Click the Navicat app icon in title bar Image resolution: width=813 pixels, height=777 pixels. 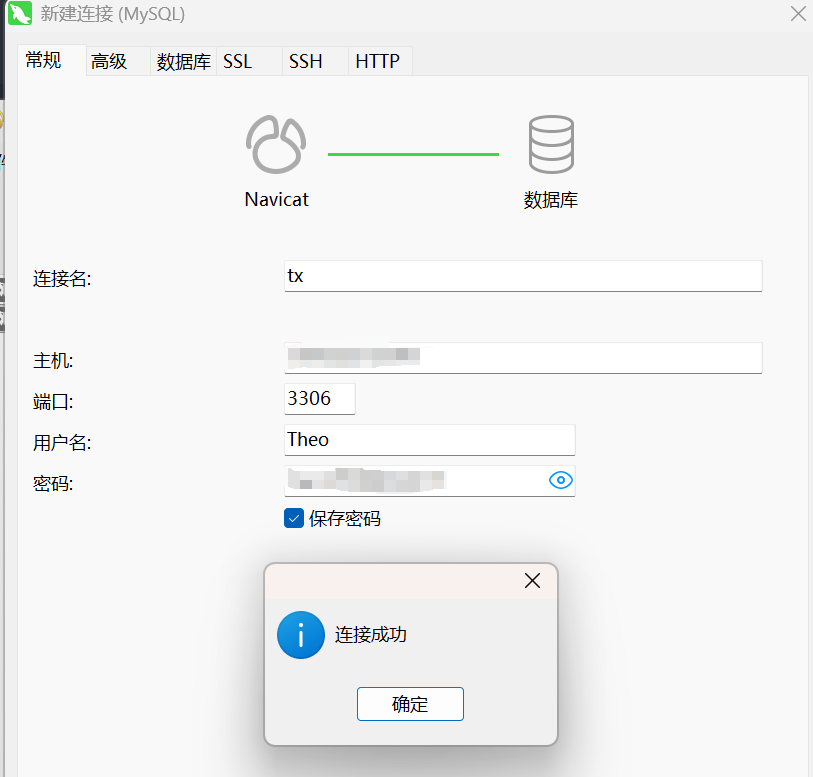20,13
